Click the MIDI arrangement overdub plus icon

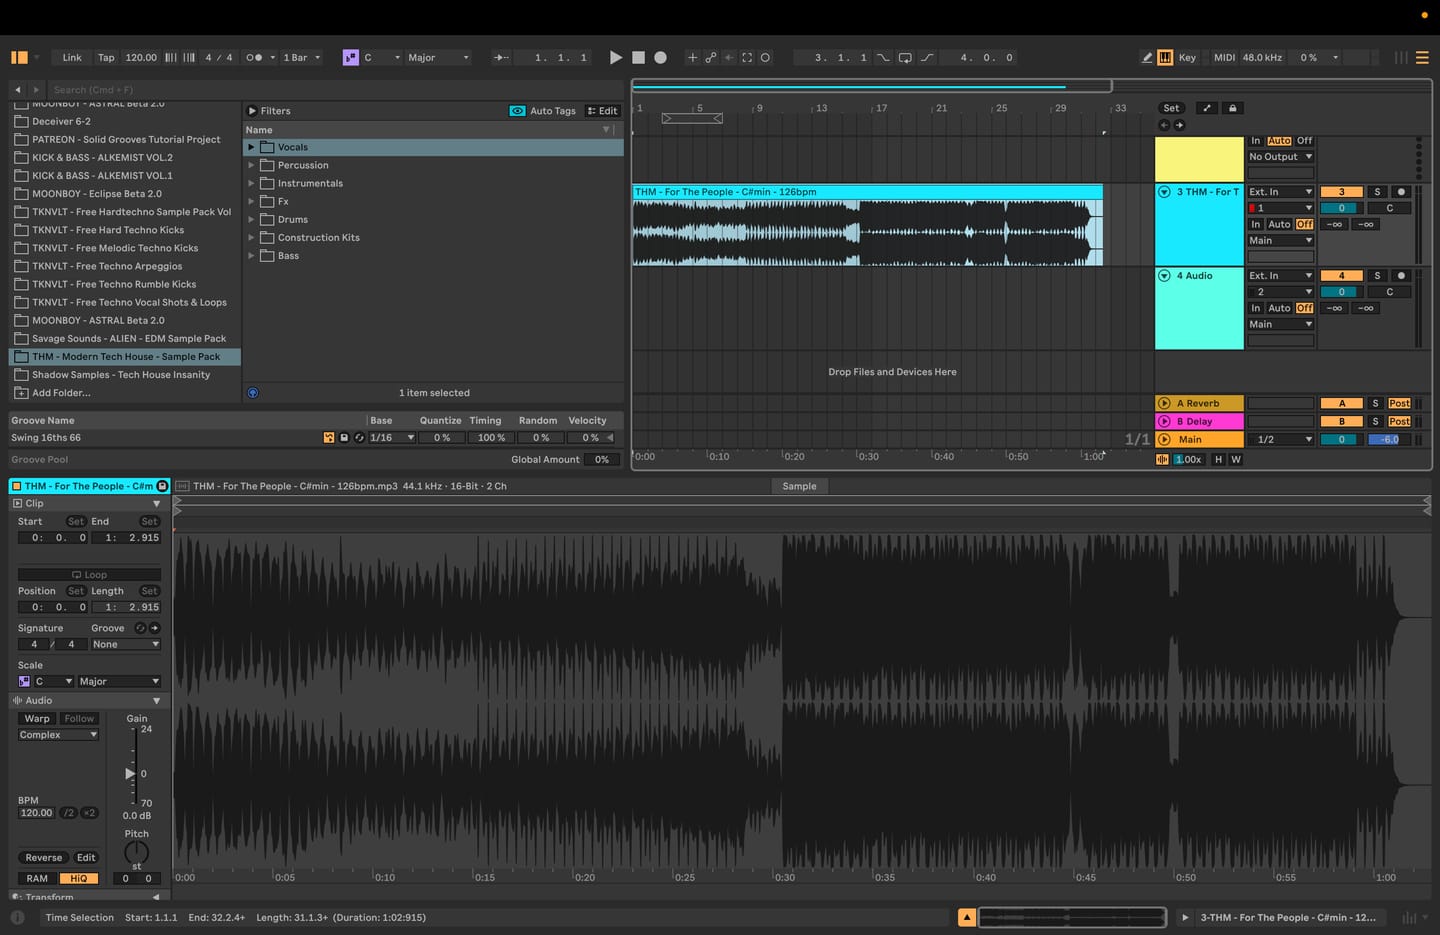(692, 57)
